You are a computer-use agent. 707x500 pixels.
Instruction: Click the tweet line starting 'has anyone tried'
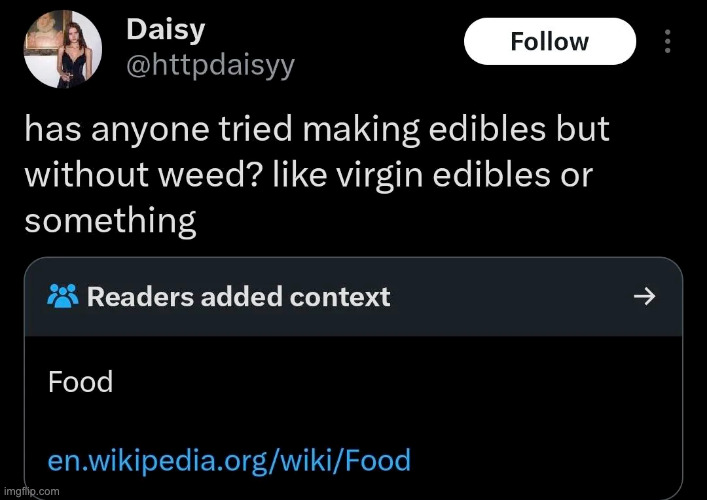pos(316,131)
